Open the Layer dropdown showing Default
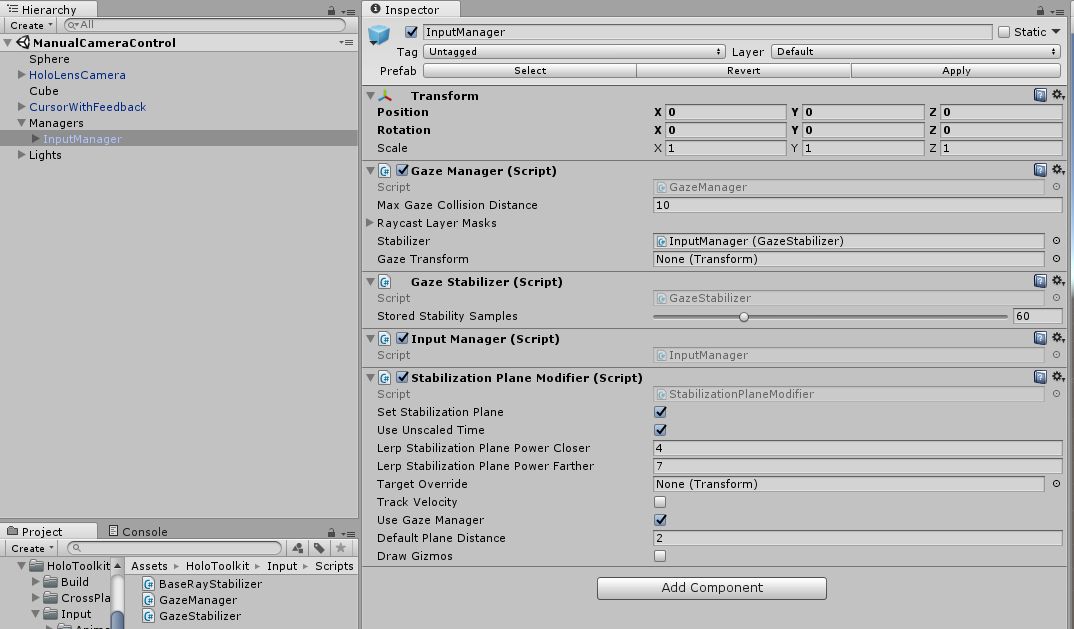Viewport: 1074px width, 629px height. coord(914,51)
